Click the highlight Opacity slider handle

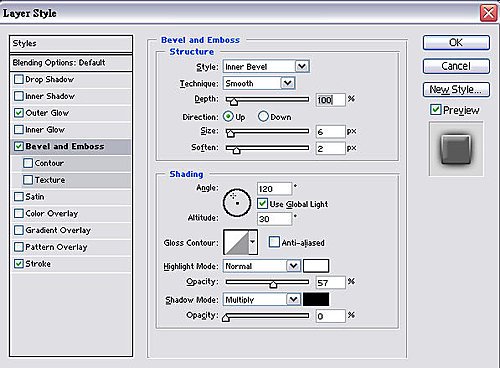coord(273,284)
